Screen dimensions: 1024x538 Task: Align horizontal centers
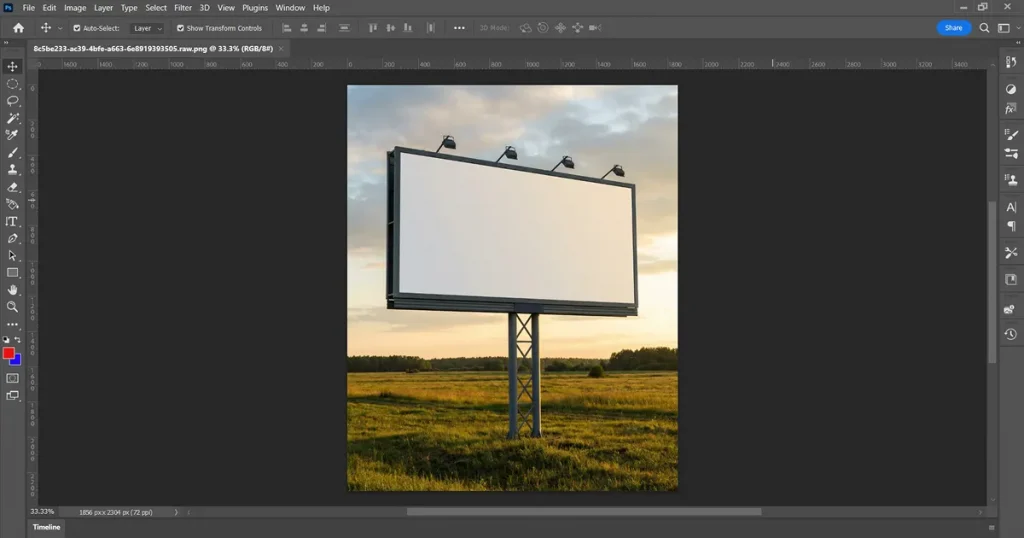click(304, 28)
